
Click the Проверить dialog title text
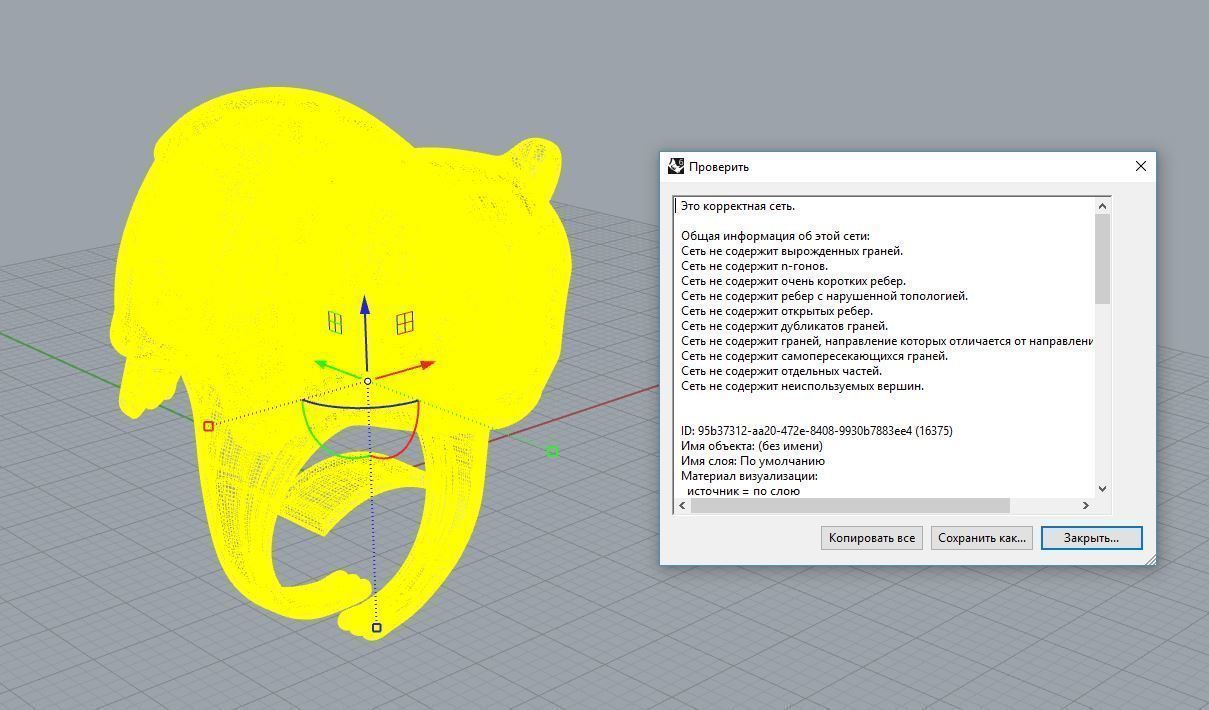(718, 167)
